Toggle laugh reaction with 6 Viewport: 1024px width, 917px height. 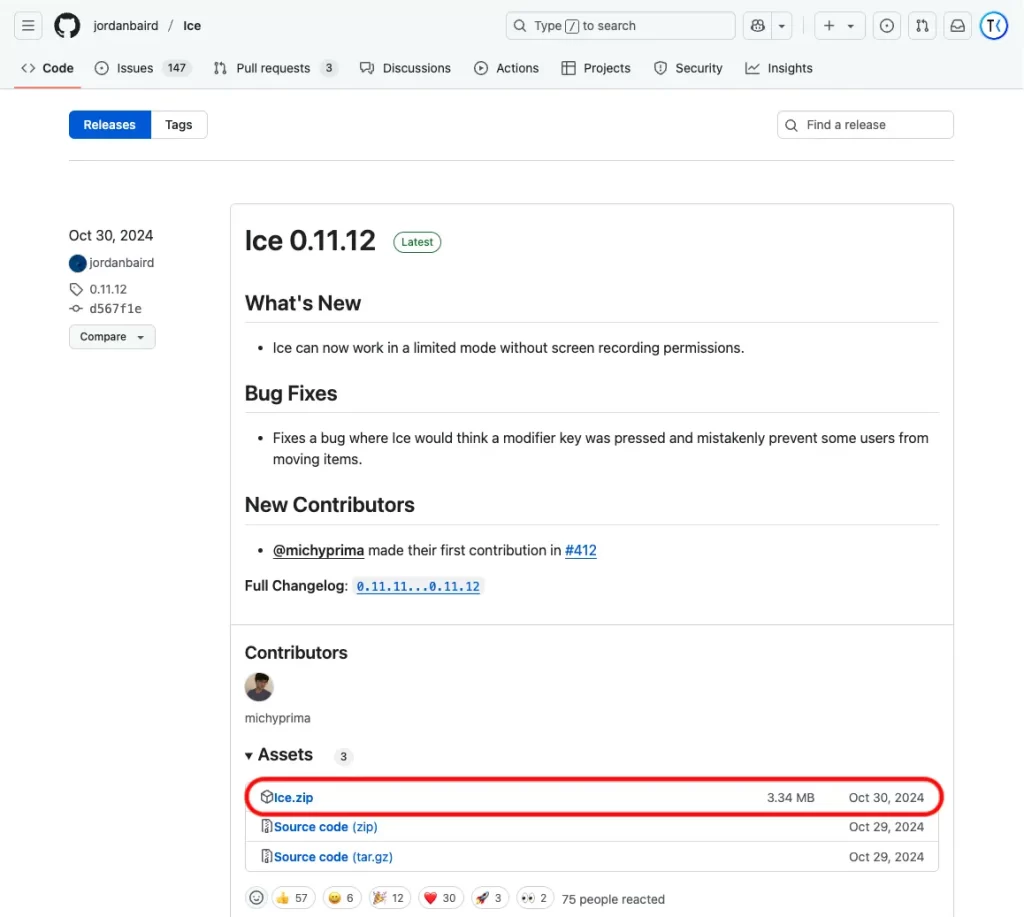(342, 898)
